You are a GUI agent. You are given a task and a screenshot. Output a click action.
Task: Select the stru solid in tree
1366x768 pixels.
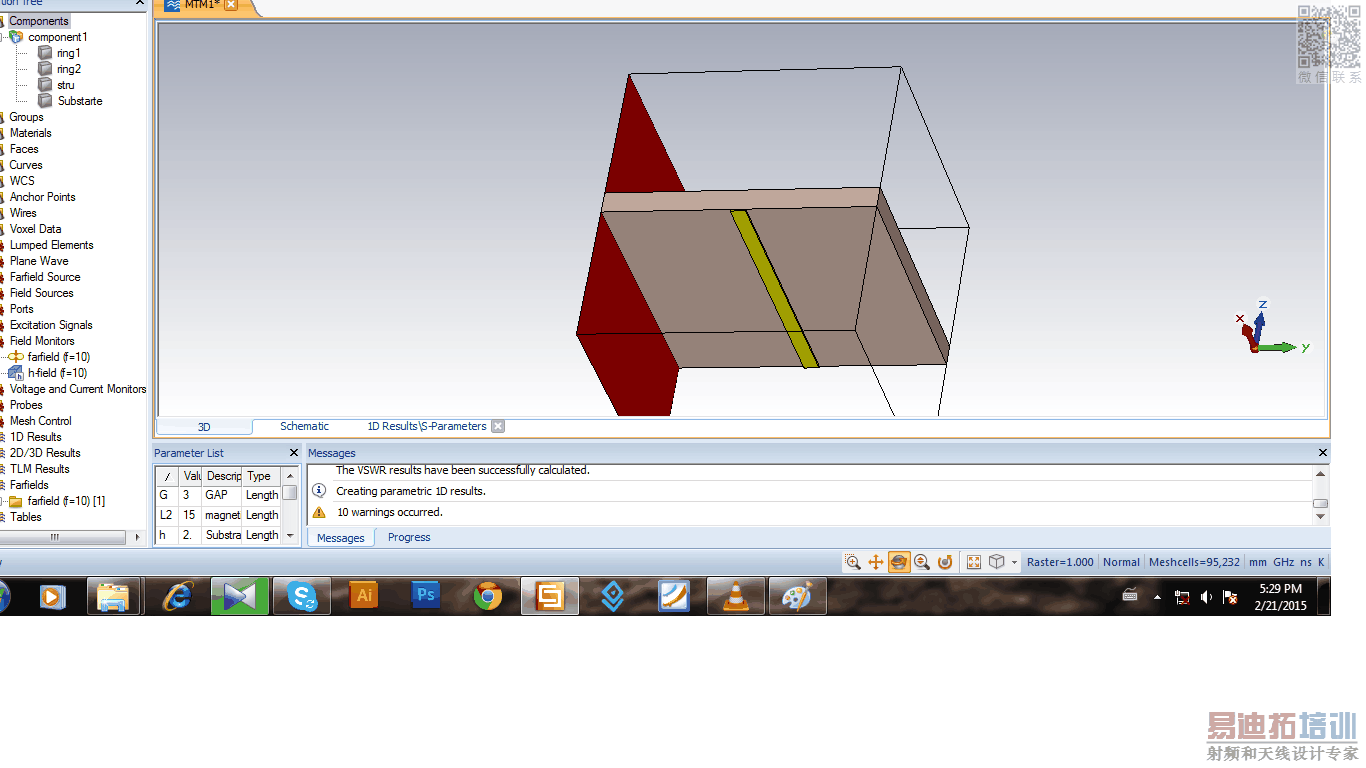click(66, 85)
